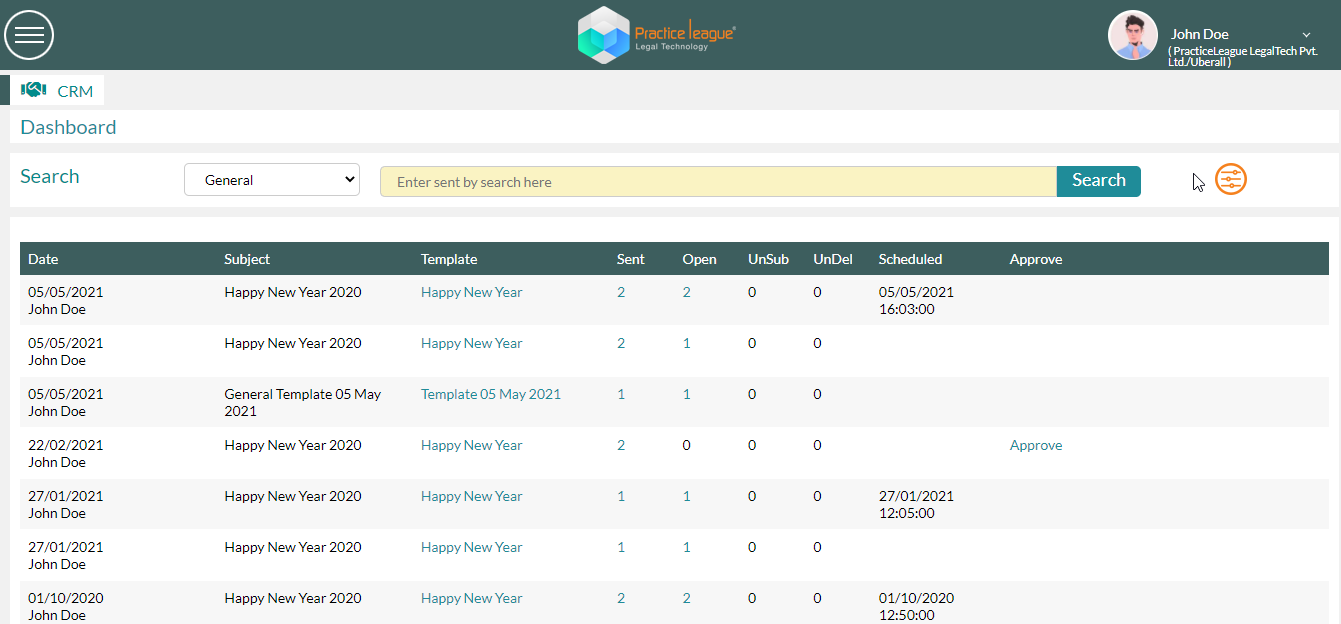The width and height of the screenshot is (1341, 624).
Task: Open the Template 05 May 2021 link
Action: (491, 394)
